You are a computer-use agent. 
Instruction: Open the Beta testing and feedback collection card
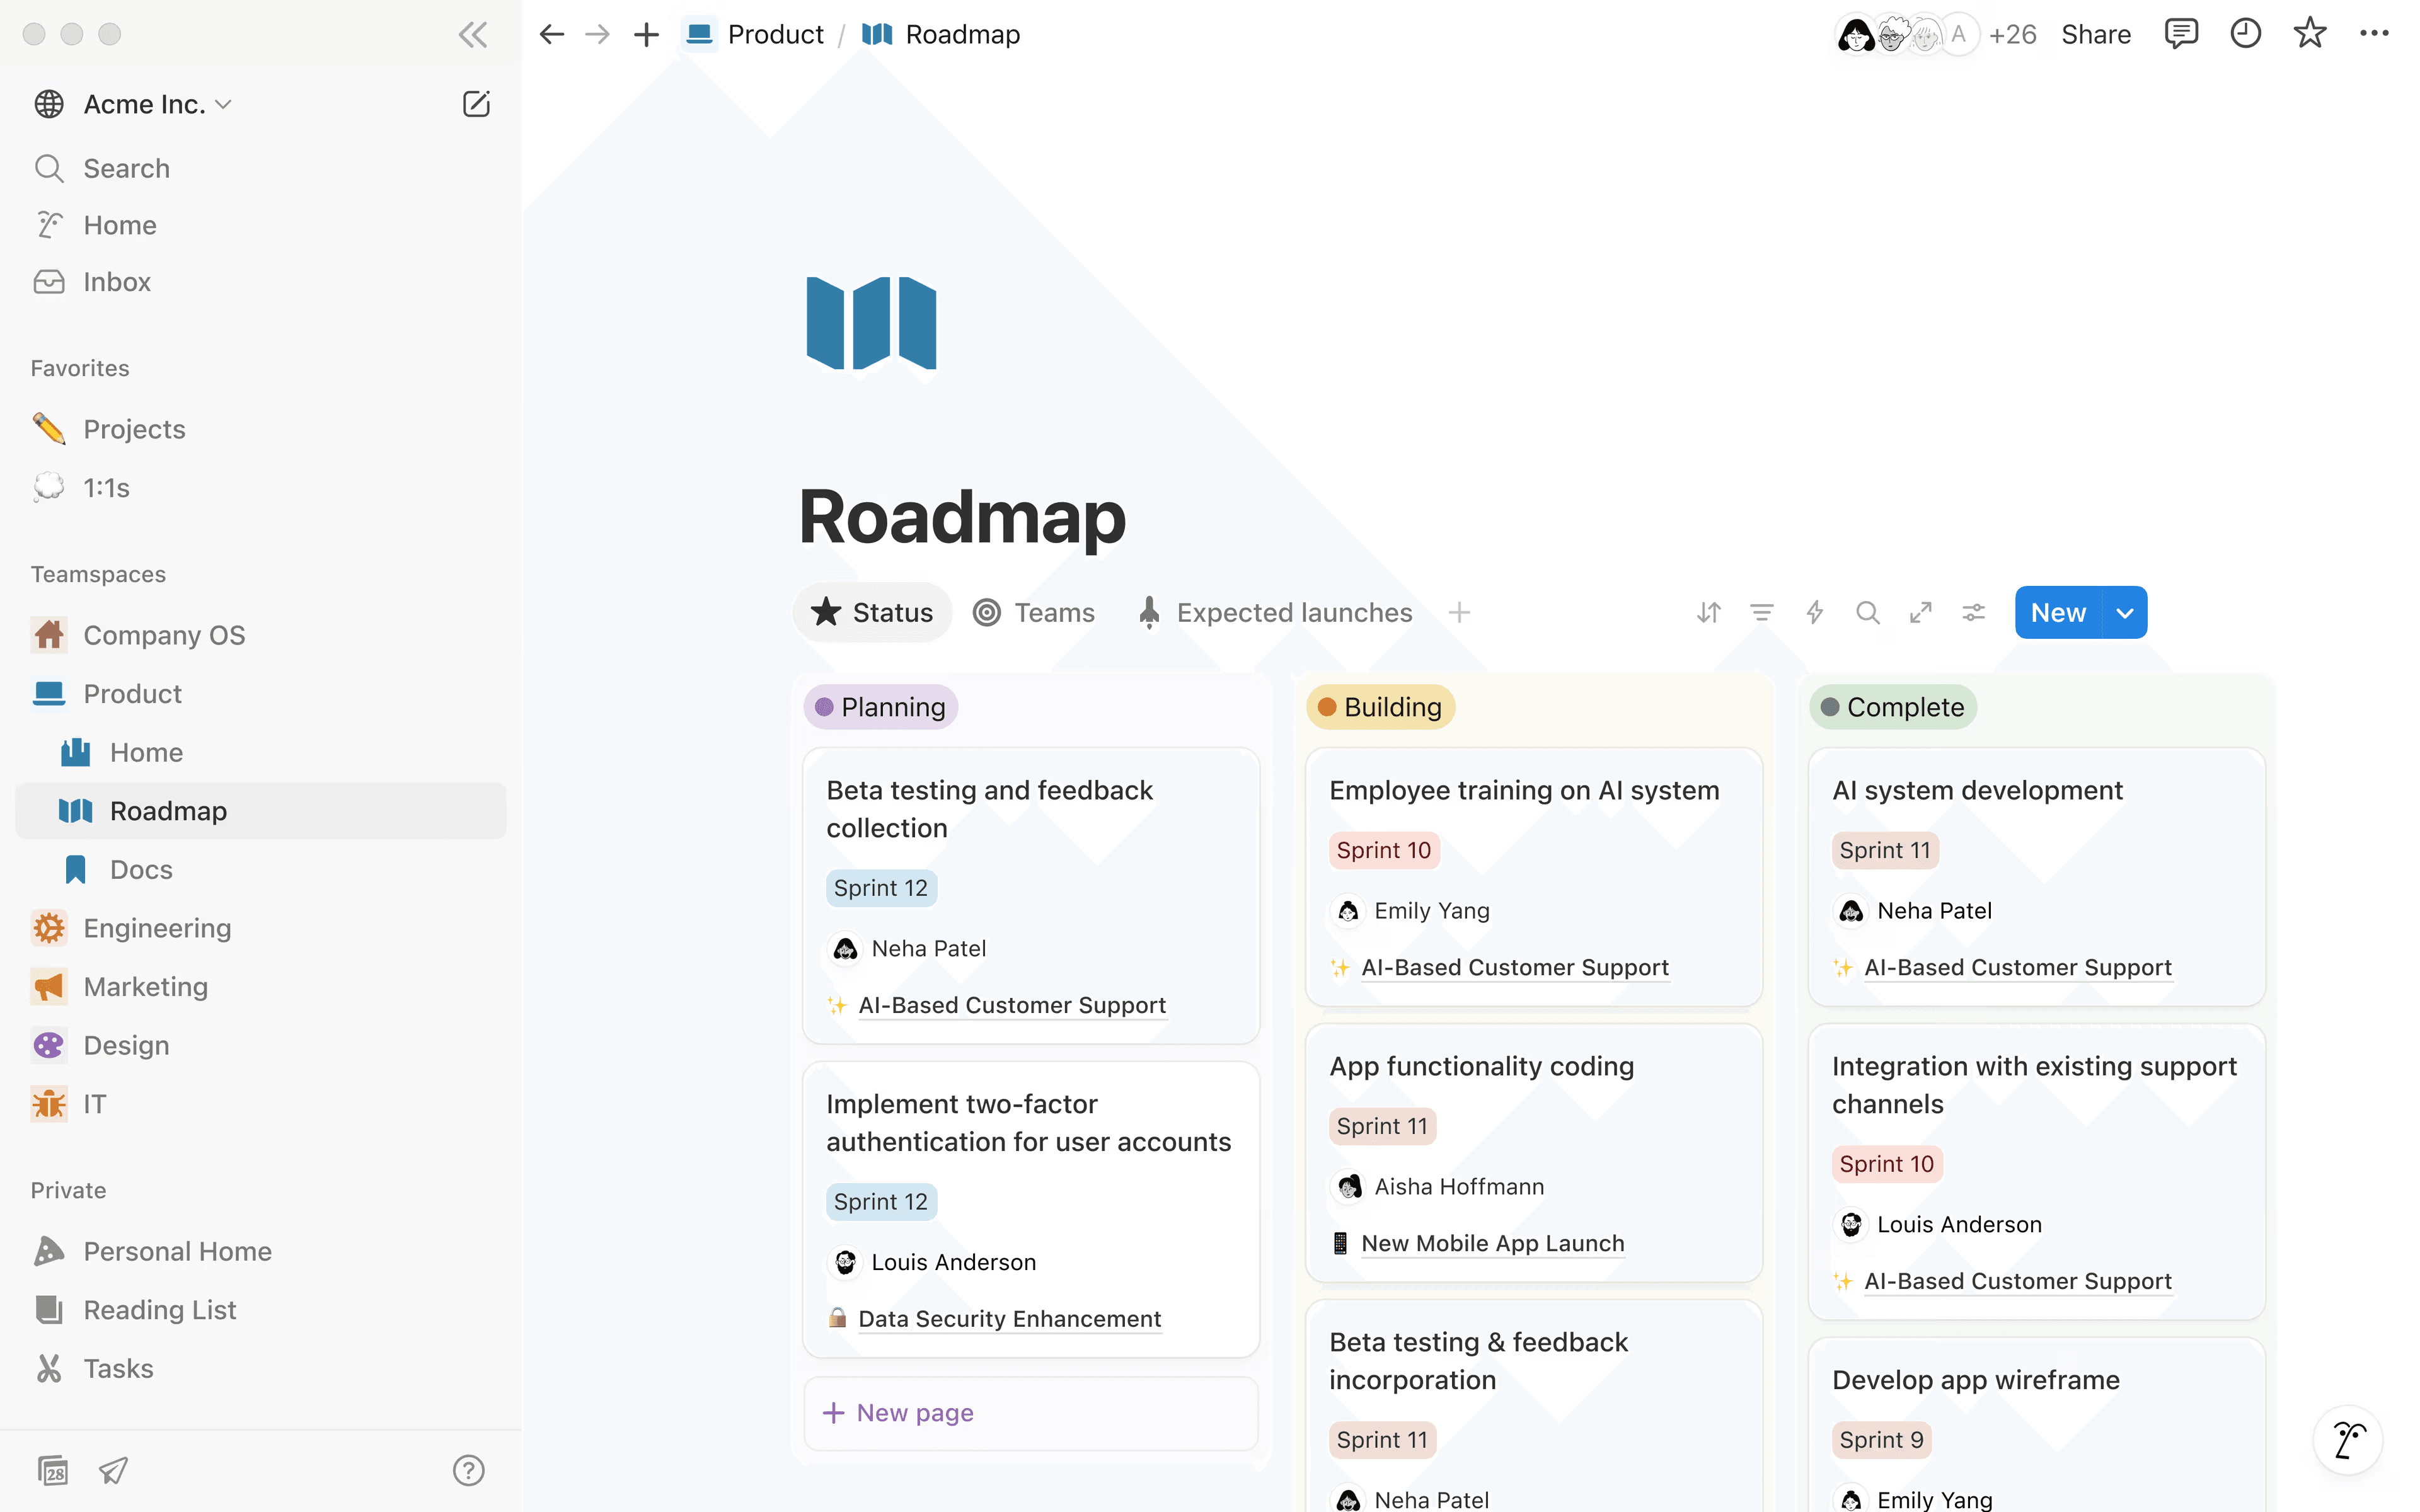1031,895
